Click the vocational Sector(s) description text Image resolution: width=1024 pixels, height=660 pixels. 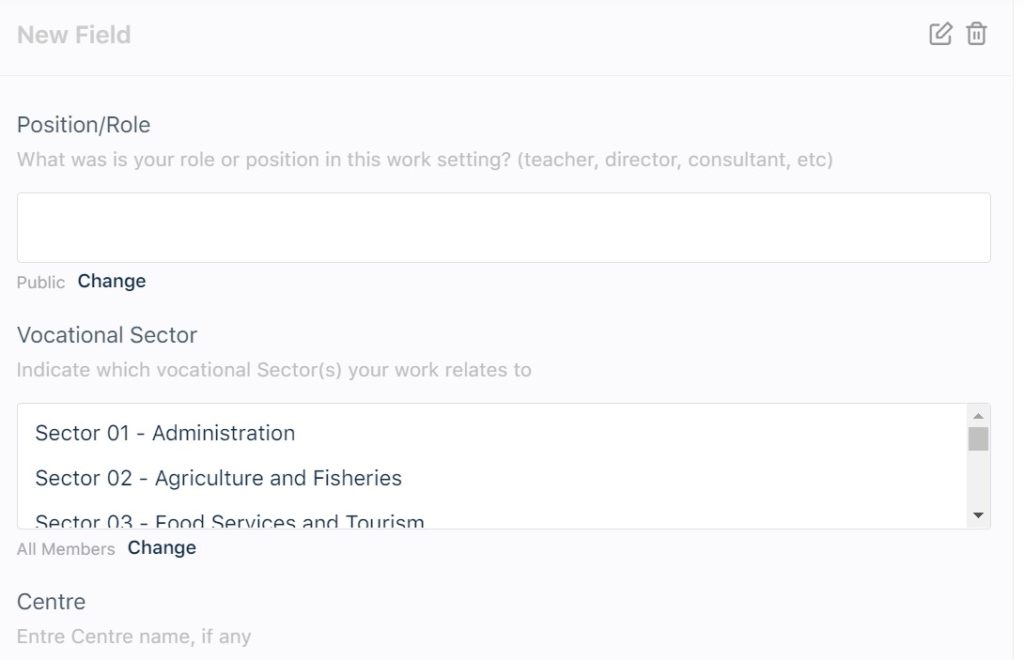tap(274, 370)
